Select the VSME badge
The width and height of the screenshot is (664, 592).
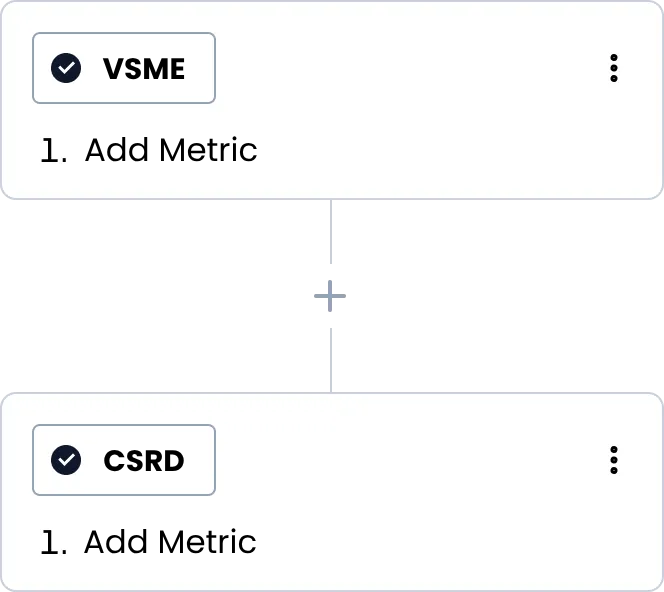pos(124,68)
